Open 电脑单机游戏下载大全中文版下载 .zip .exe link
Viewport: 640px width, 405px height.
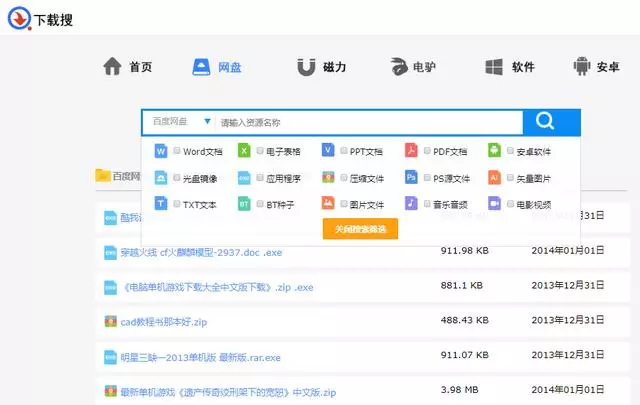pyautogui.click(x=218, y=287)
